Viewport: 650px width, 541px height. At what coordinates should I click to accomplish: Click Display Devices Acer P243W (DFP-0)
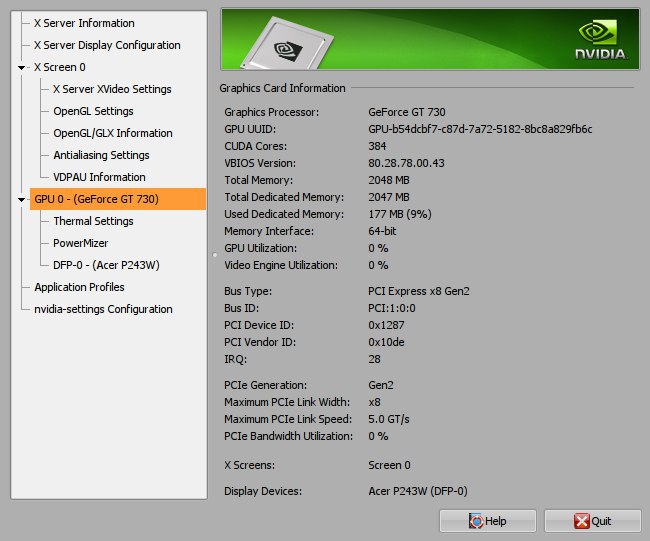(x=418, y=491)
